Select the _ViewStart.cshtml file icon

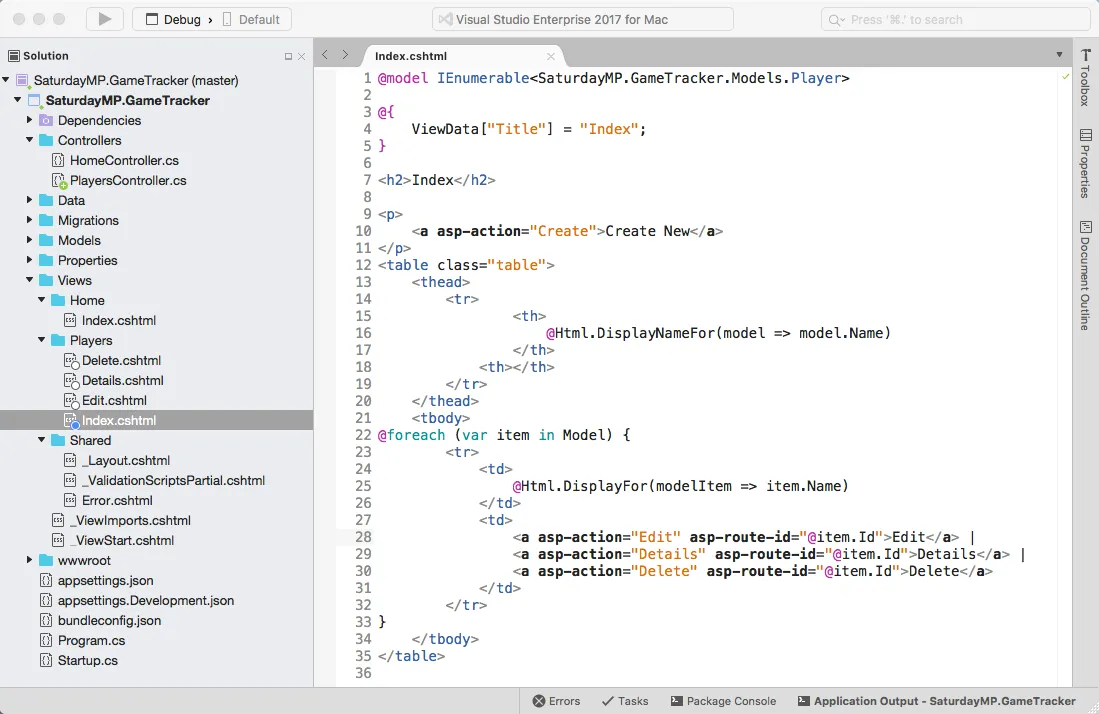(58, 540)
